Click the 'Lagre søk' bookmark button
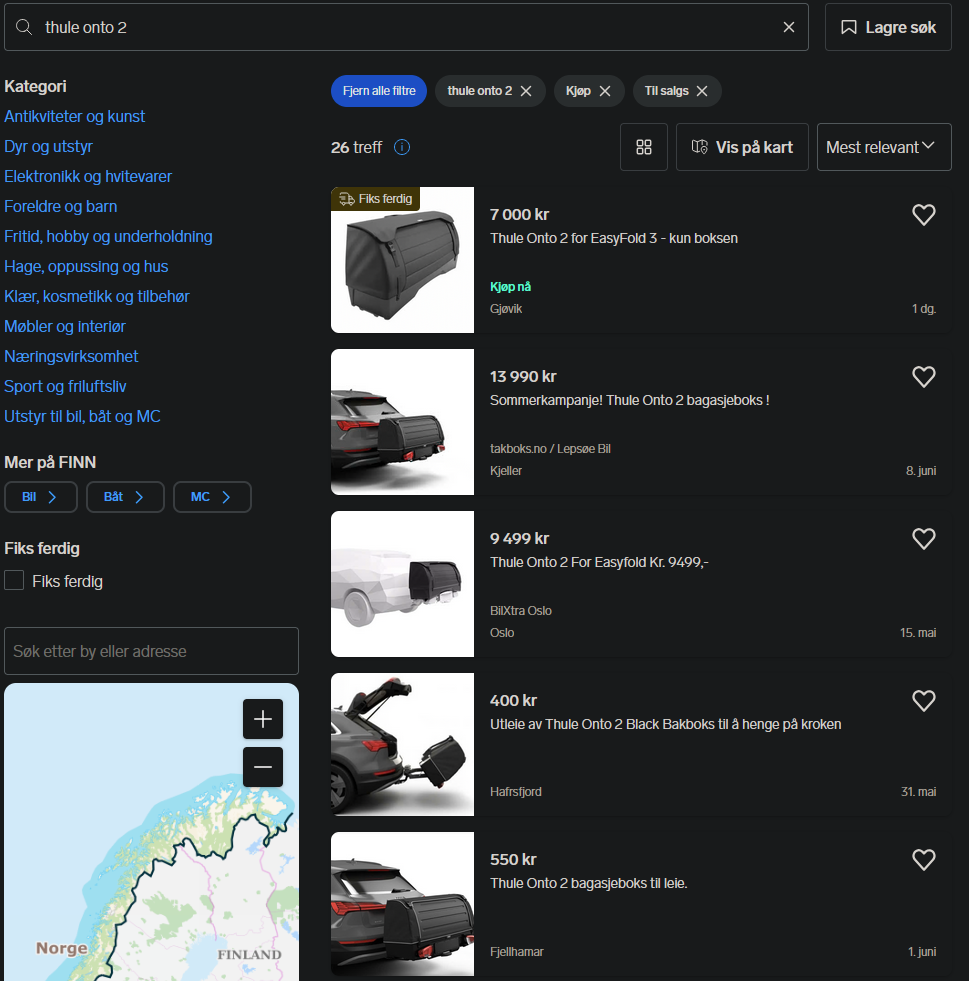 point(888,28)
